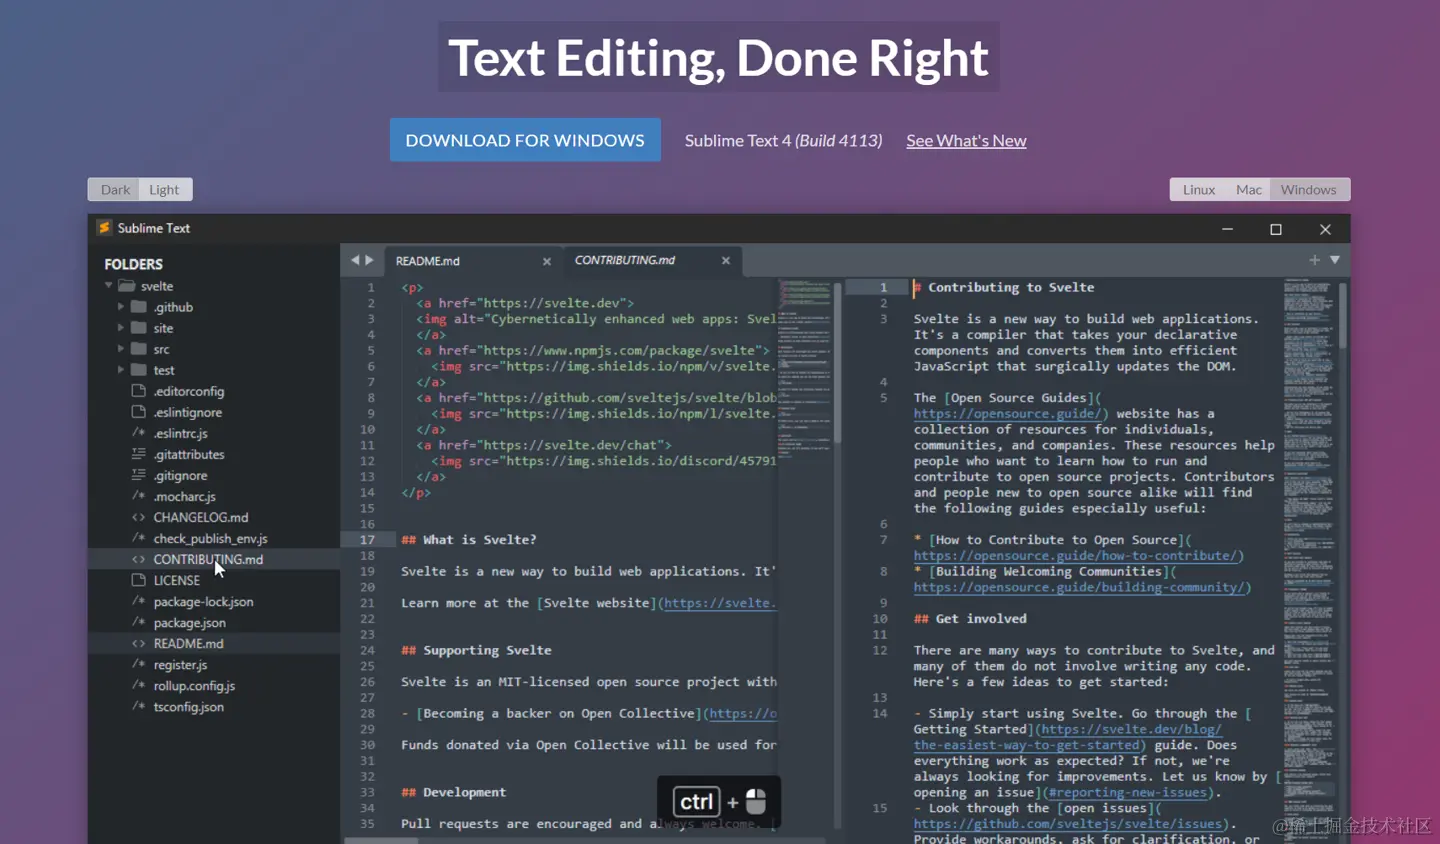The width and height of the screenshot is (1440, 844).
Task: Click the #reporting-new-issues link in the editor
Action: coord(1128,793)
